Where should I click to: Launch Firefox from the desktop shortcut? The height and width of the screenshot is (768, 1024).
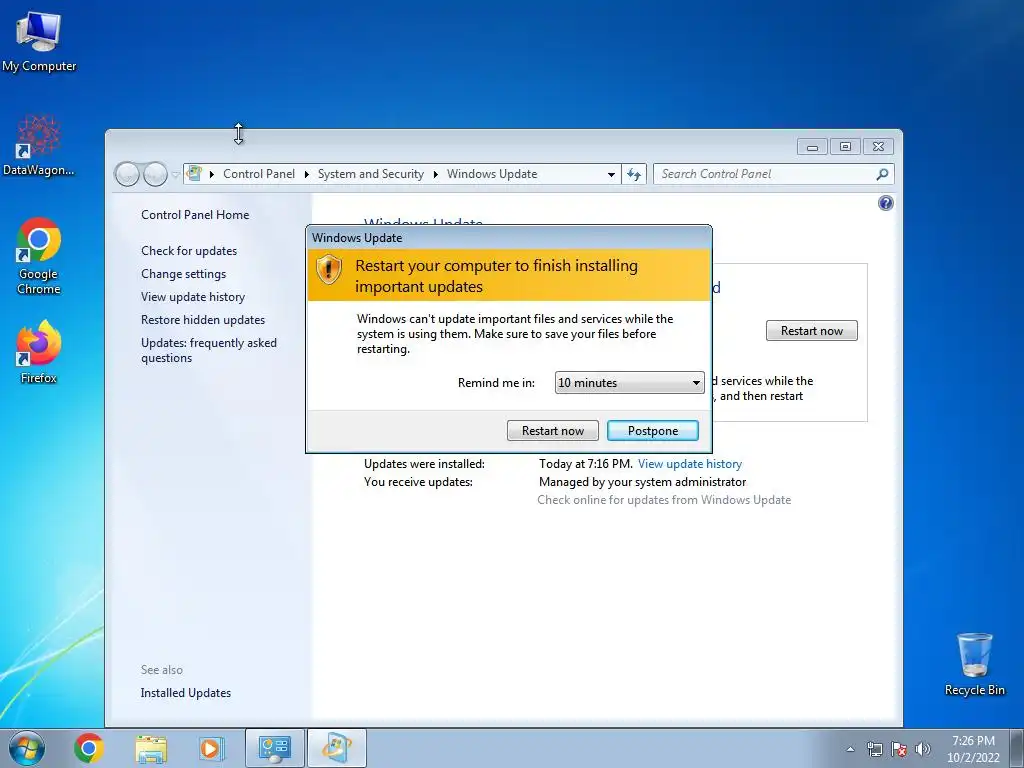pos(39,351)
